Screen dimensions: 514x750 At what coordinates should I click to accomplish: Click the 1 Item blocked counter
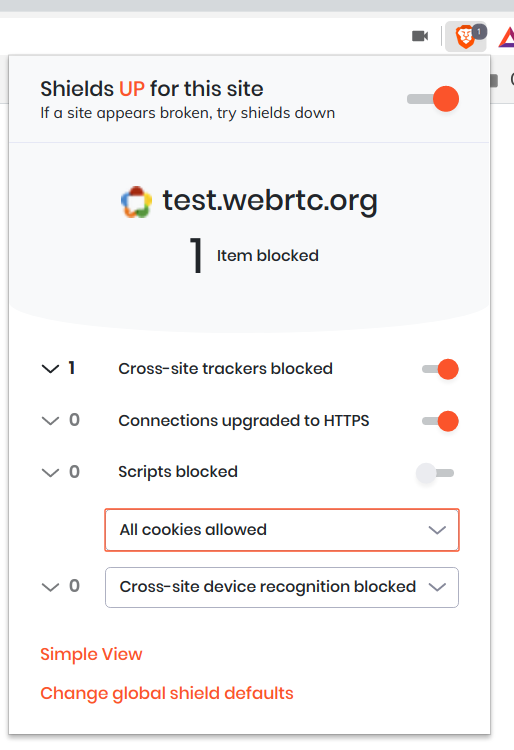(x=254, y=256)
